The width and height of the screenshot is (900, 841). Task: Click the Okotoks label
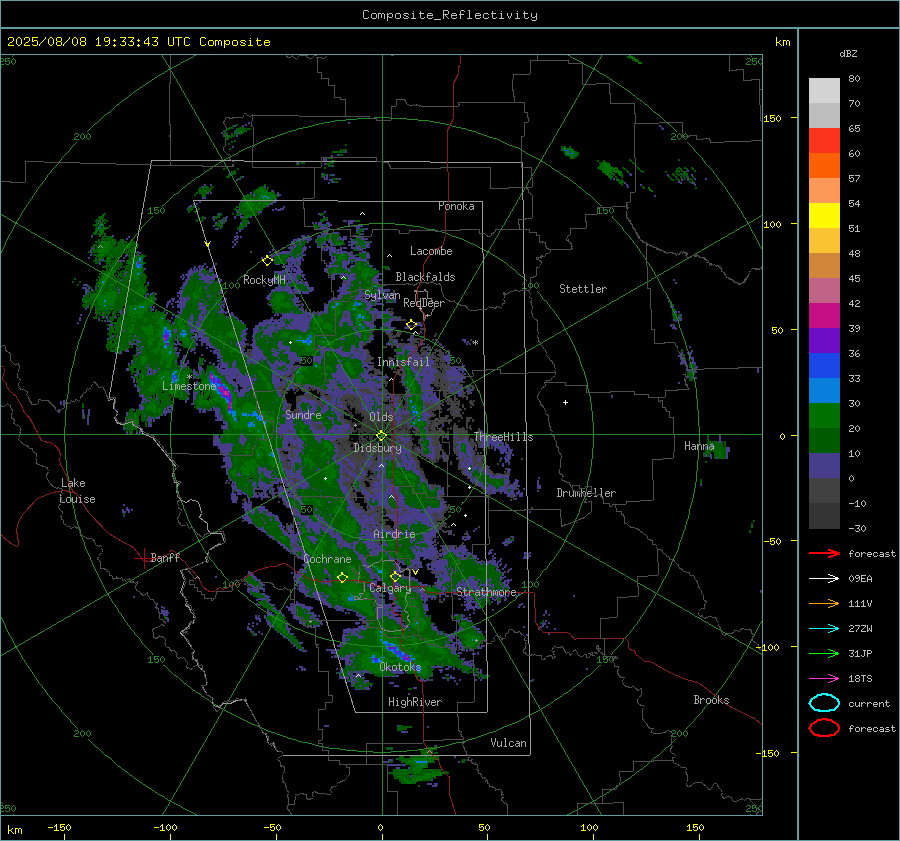click(x=400, y=667)
